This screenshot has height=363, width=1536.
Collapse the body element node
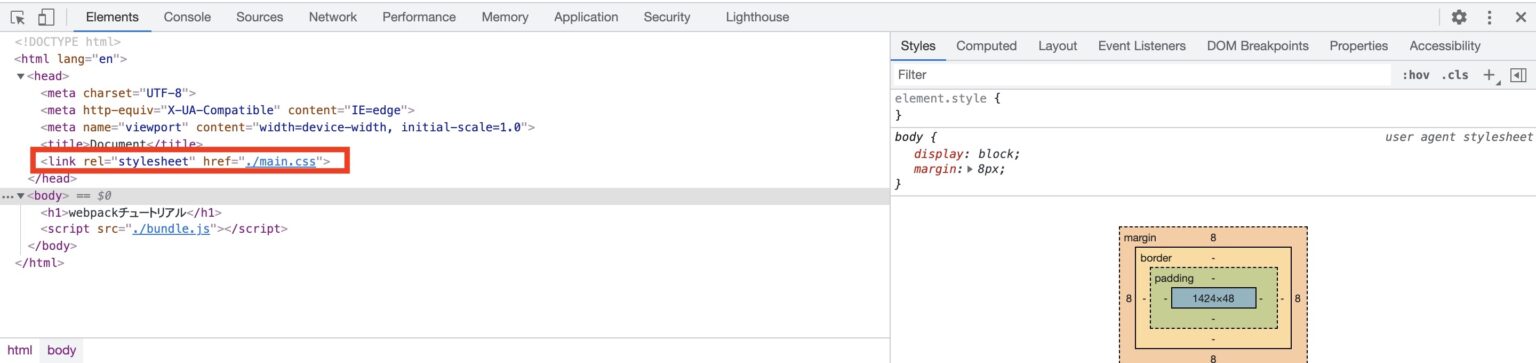[x=21, y=196]
